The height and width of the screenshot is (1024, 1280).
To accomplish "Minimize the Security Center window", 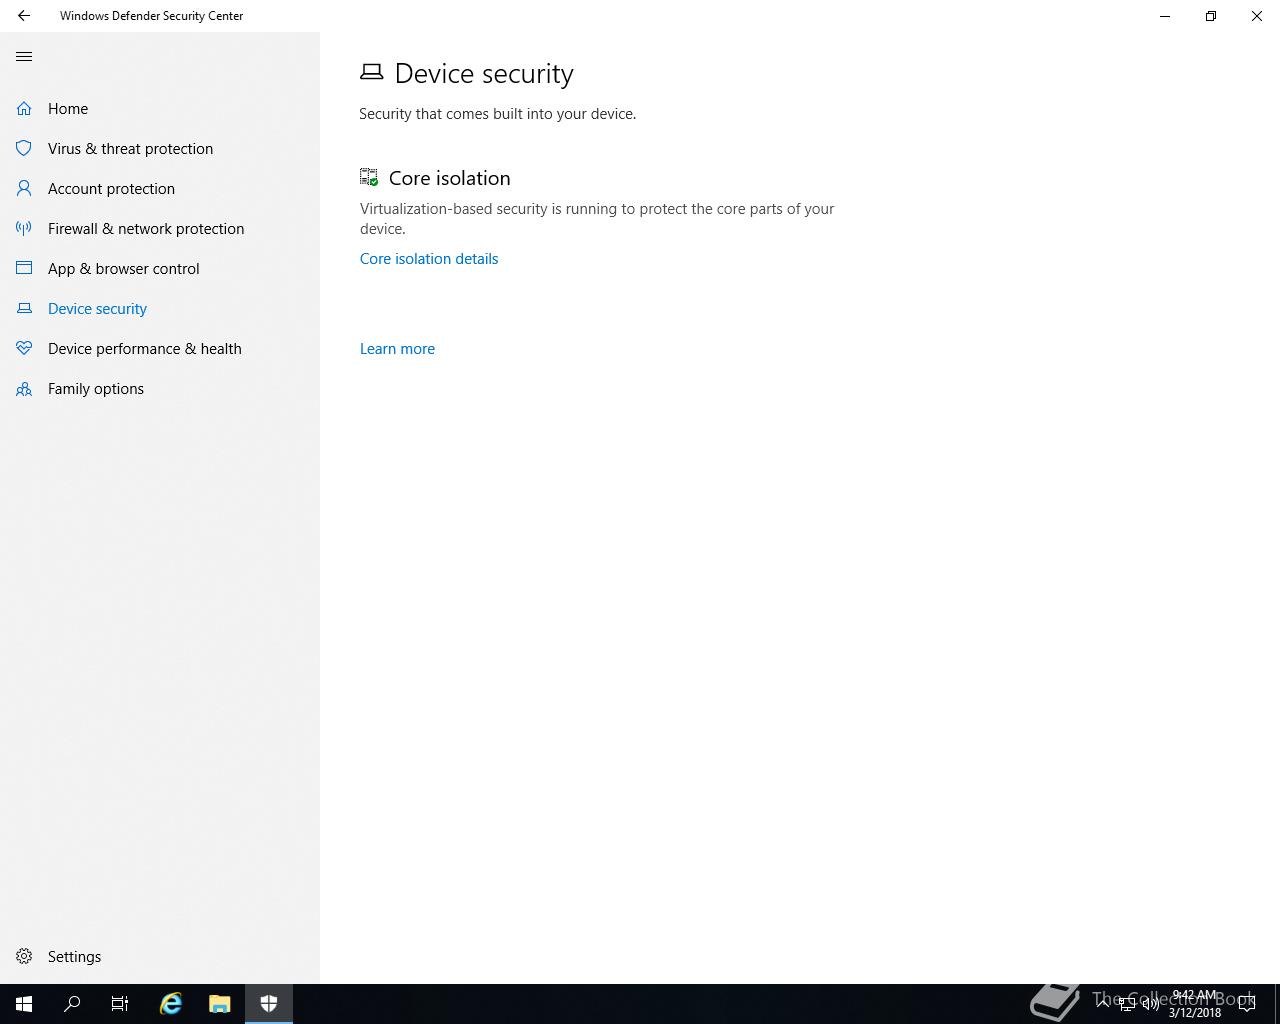I will pos(1165,16).
